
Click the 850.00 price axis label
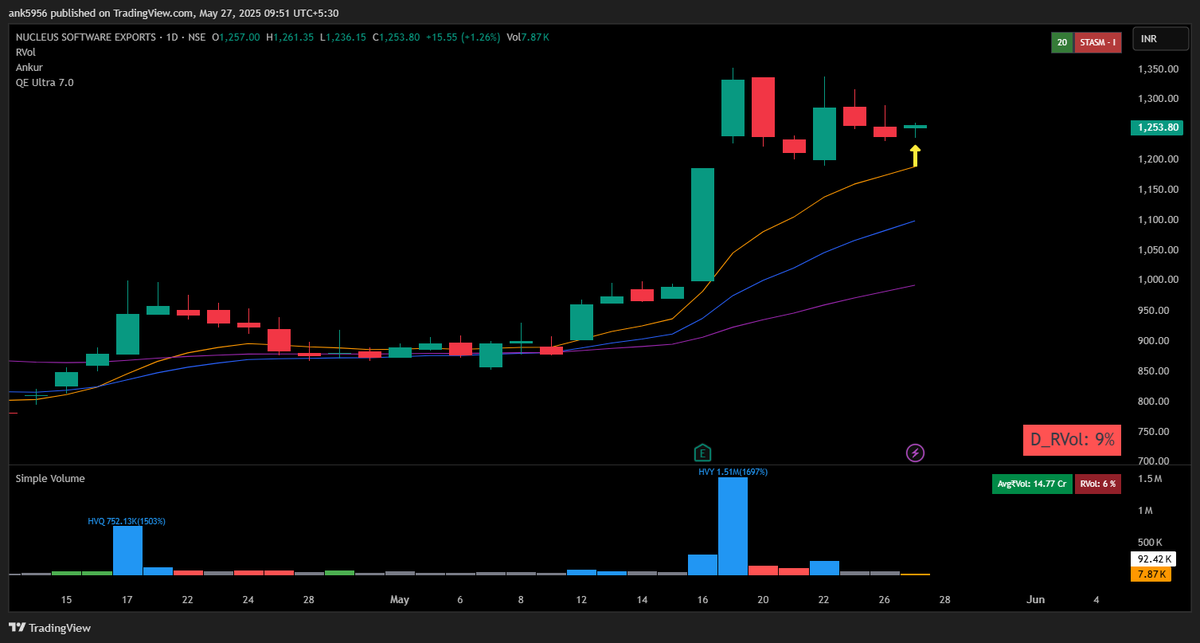pyautogui.click(x=1153, y=372)
